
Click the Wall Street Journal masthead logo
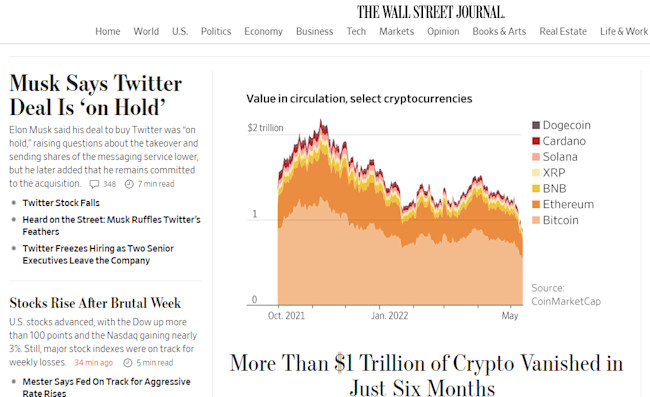[x=431, y=12]
